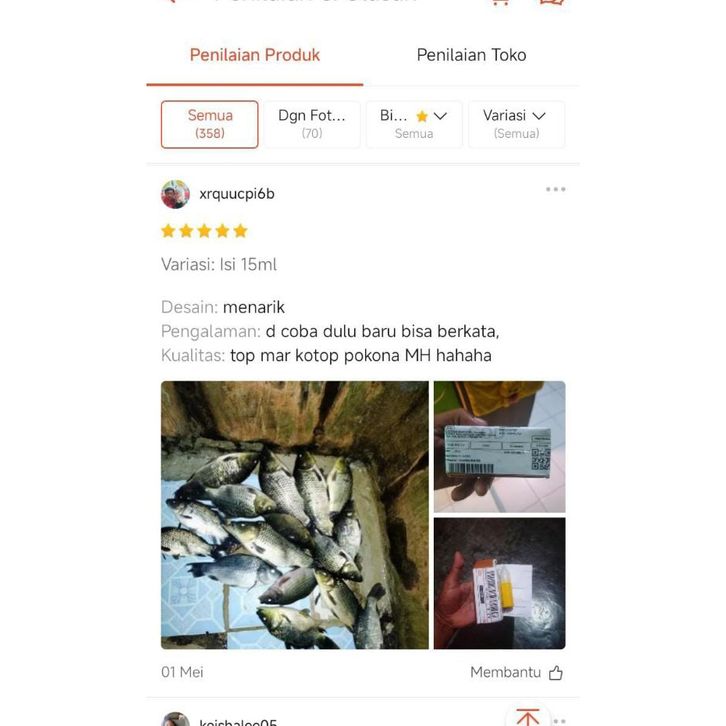726x726 pixels.
Task: Open the large fish photo thumbnail
Action: tap(294, 515)
